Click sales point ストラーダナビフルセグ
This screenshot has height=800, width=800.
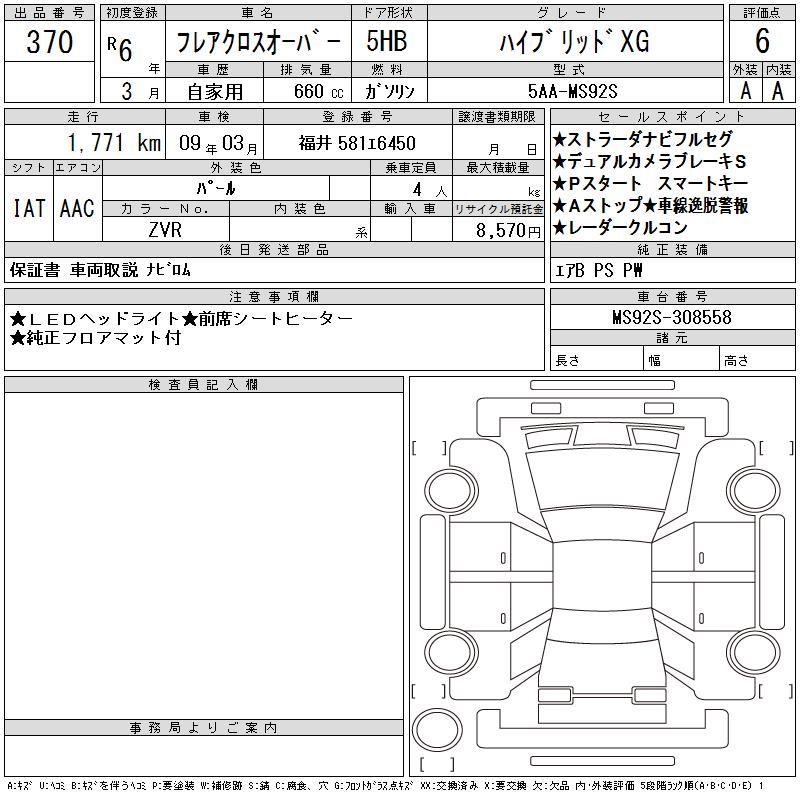coord(643,139)
